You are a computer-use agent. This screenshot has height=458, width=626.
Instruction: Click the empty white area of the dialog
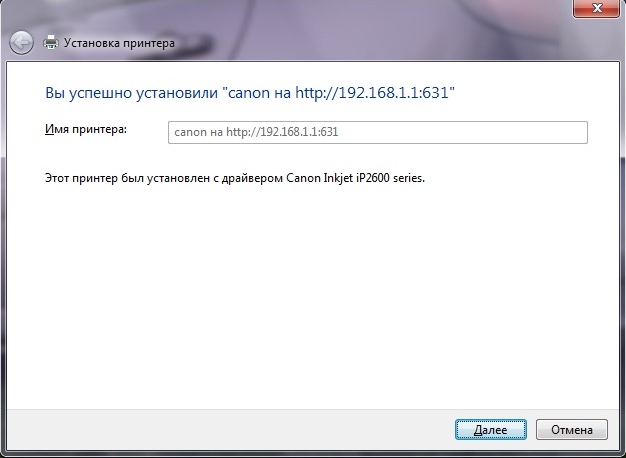point(311,295)
